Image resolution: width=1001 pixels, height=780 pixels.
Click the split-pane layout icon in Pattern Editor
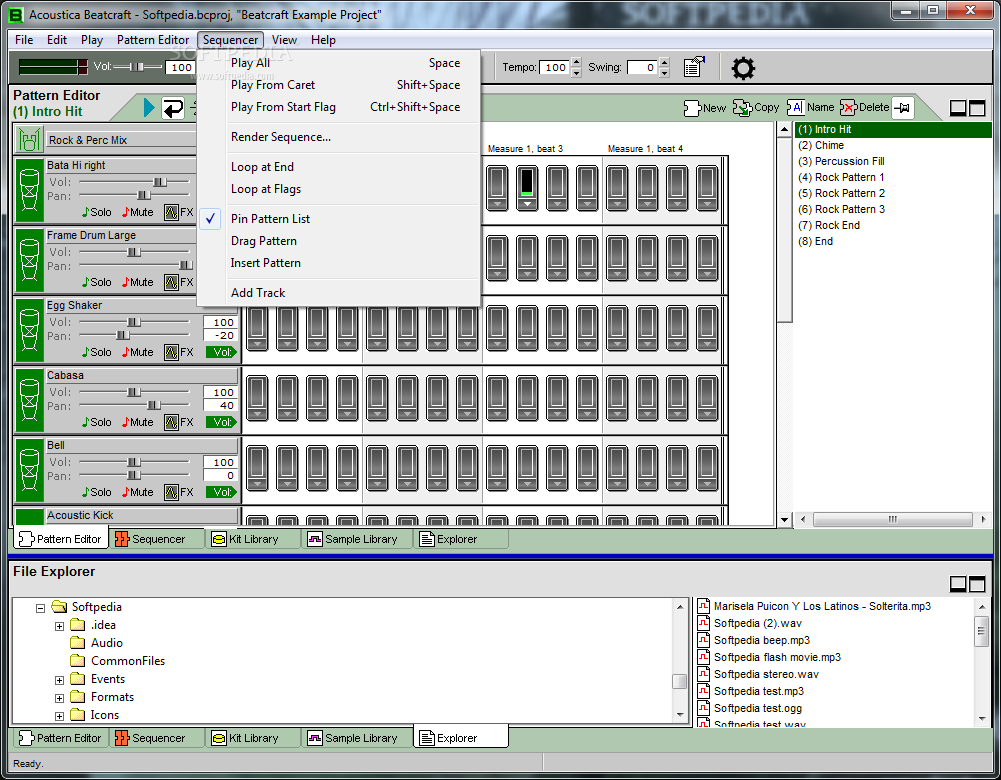[977, 108]
